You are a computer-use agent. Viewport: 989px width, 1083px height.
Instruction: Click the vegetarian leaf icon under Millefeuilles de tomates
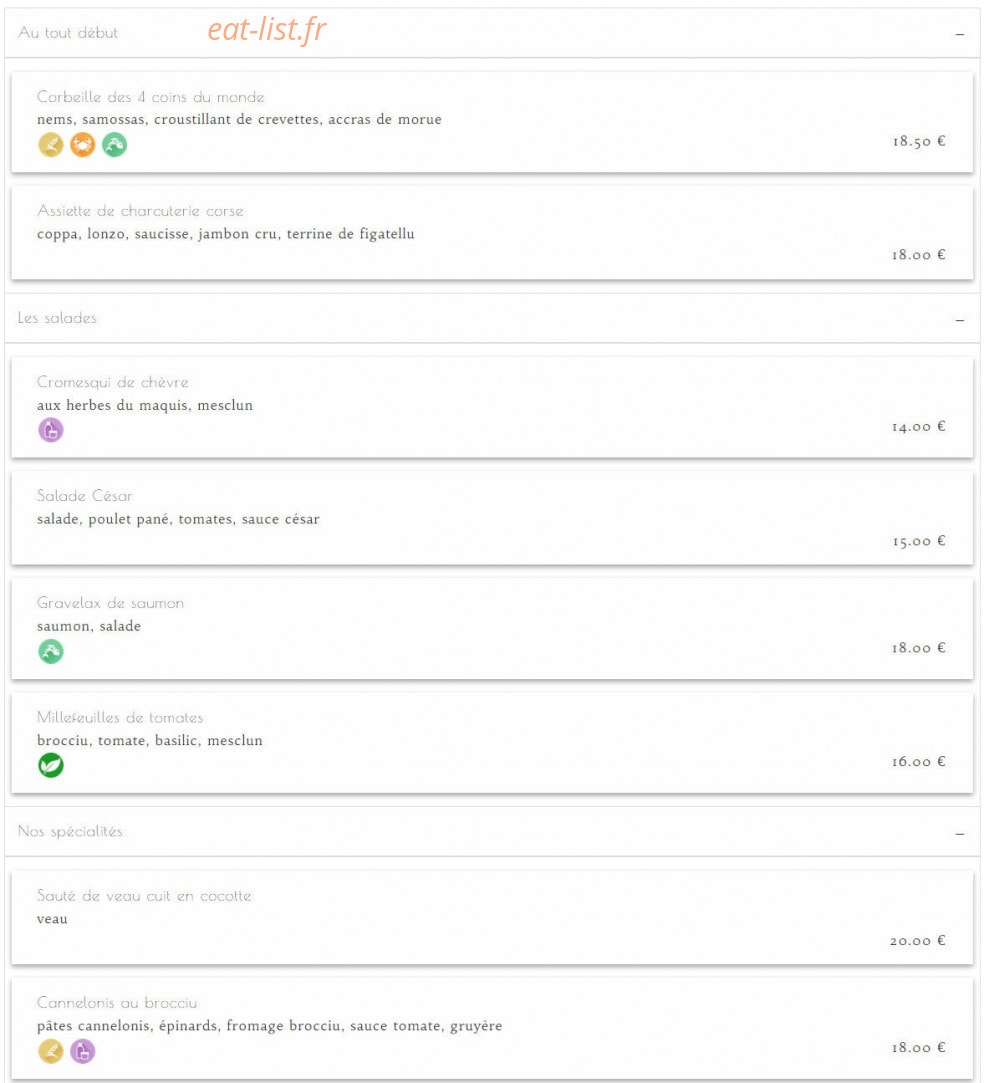click(50, 765)
